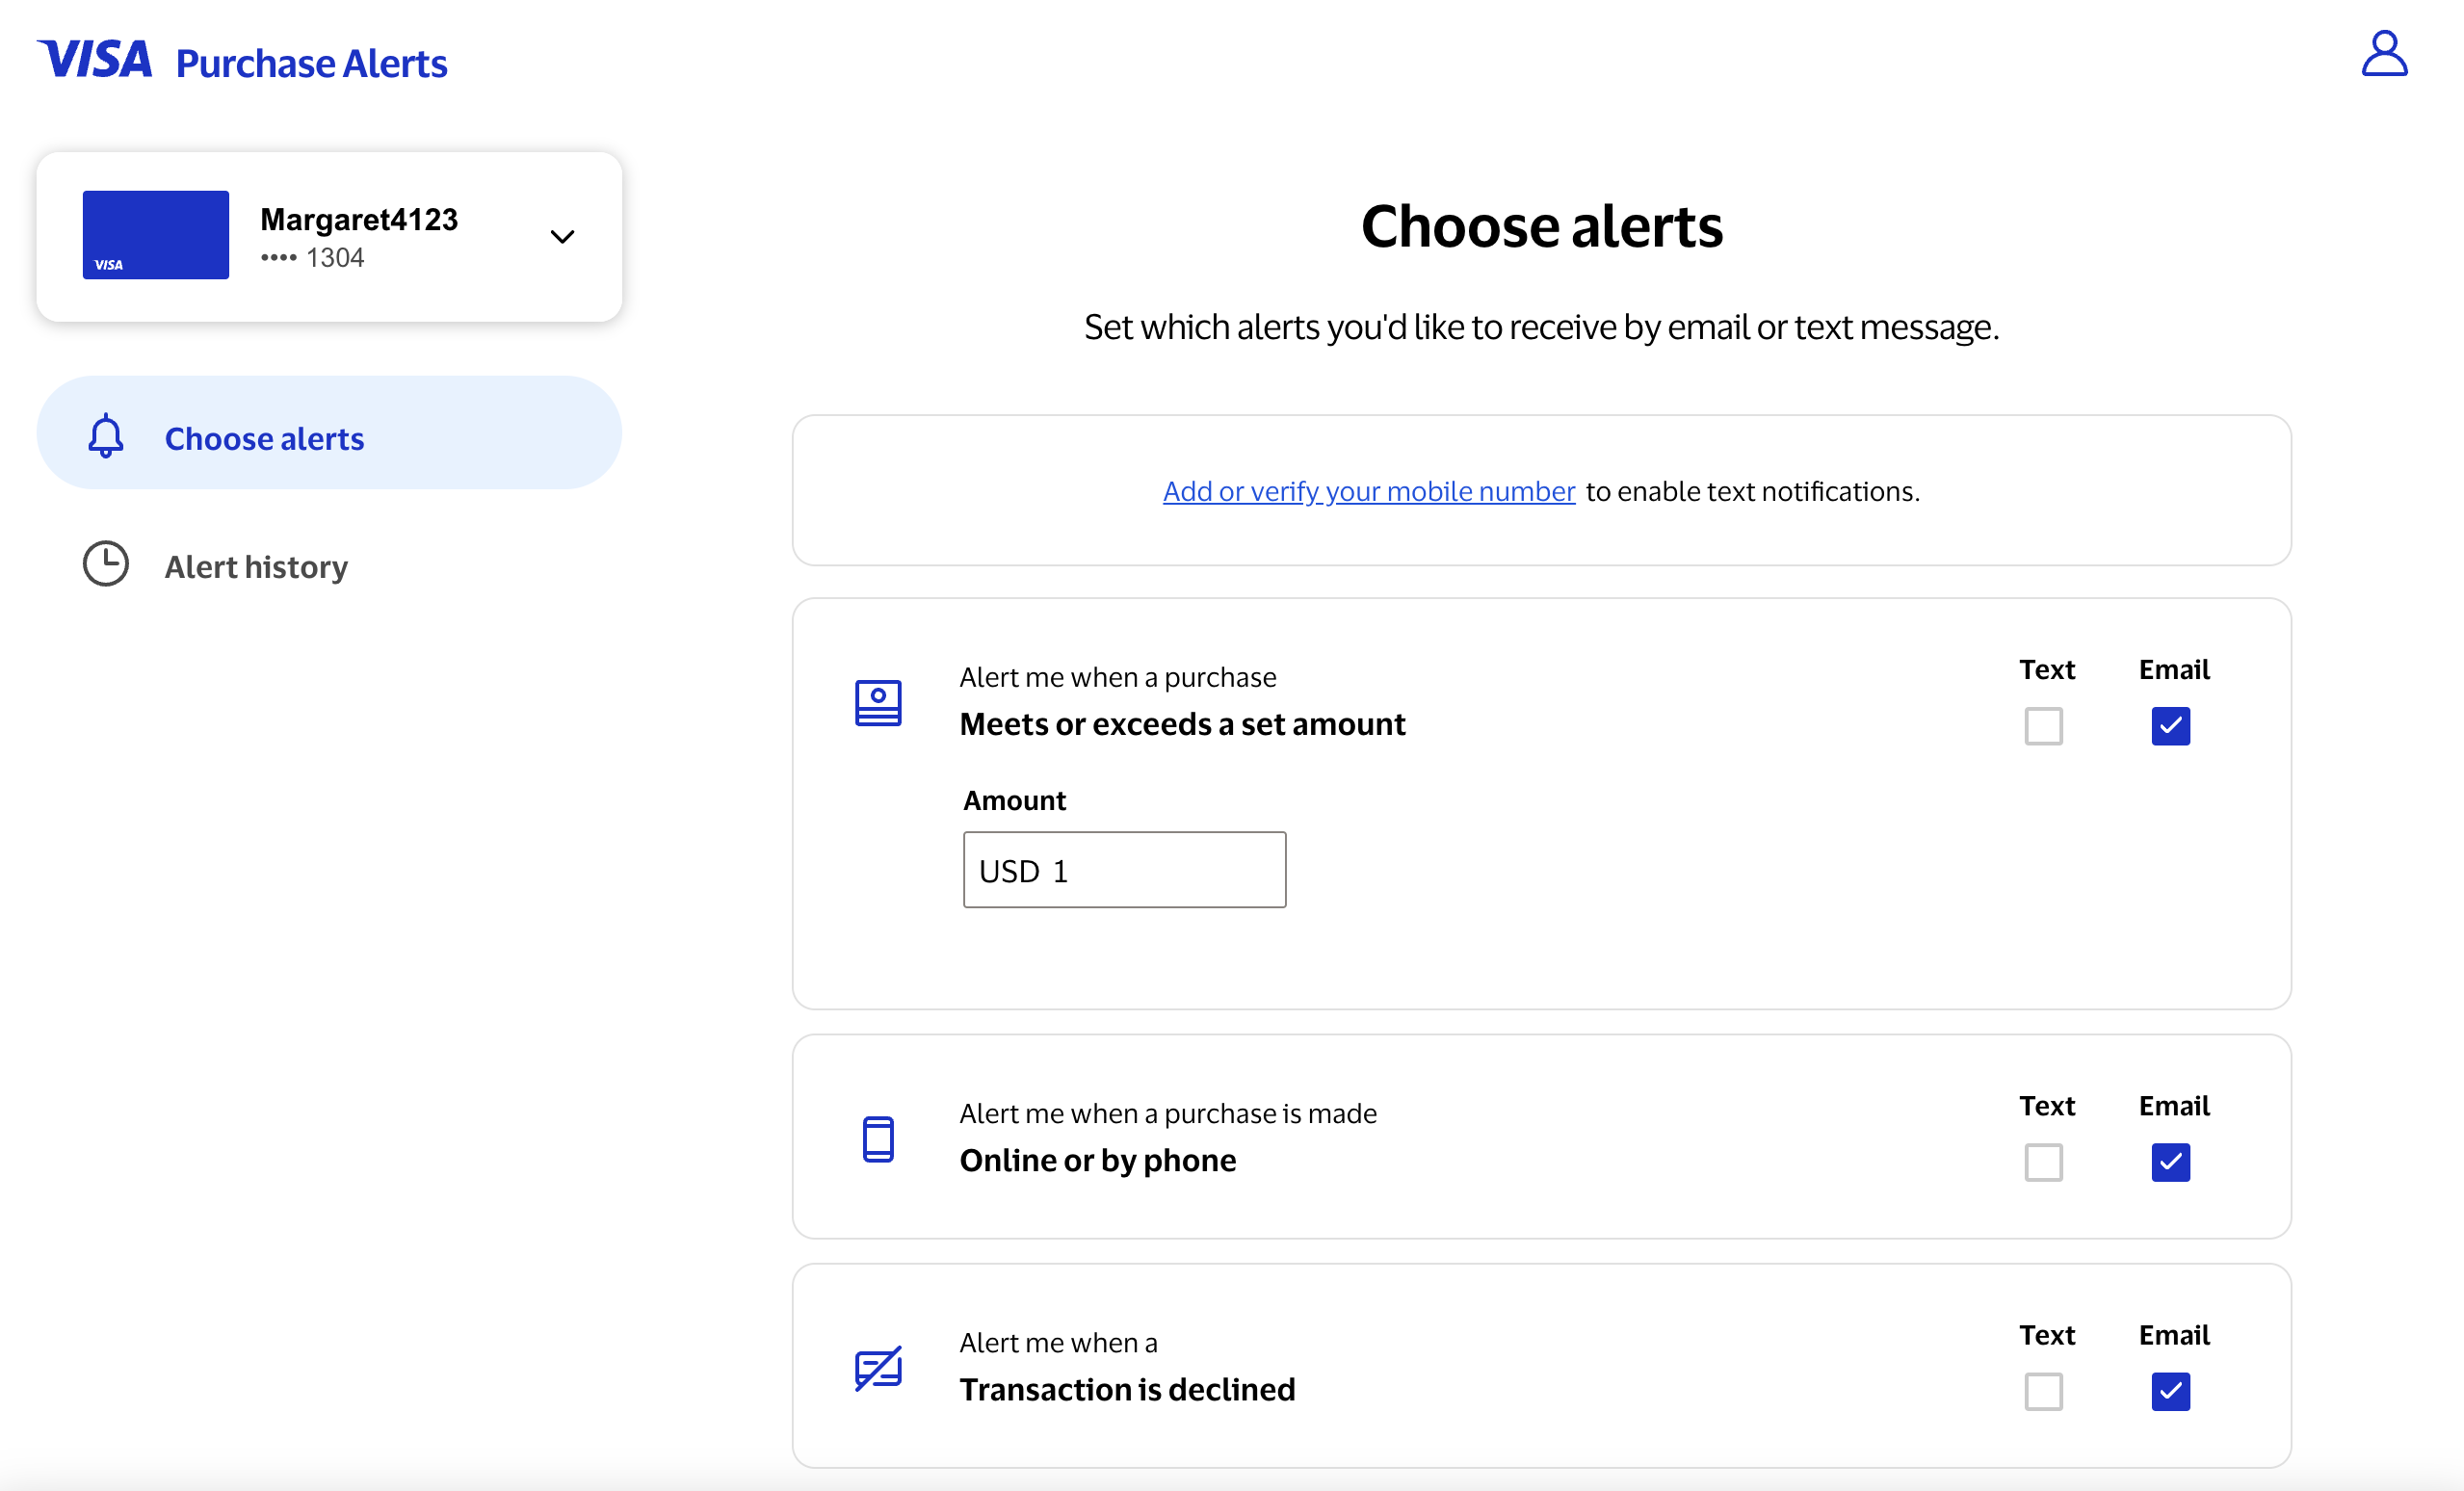Image resolution: width=2464 pixels, height=1491 pixels.
Task: Enable Text alert for online or phone purchases
Action: tap(2043, 1162)
